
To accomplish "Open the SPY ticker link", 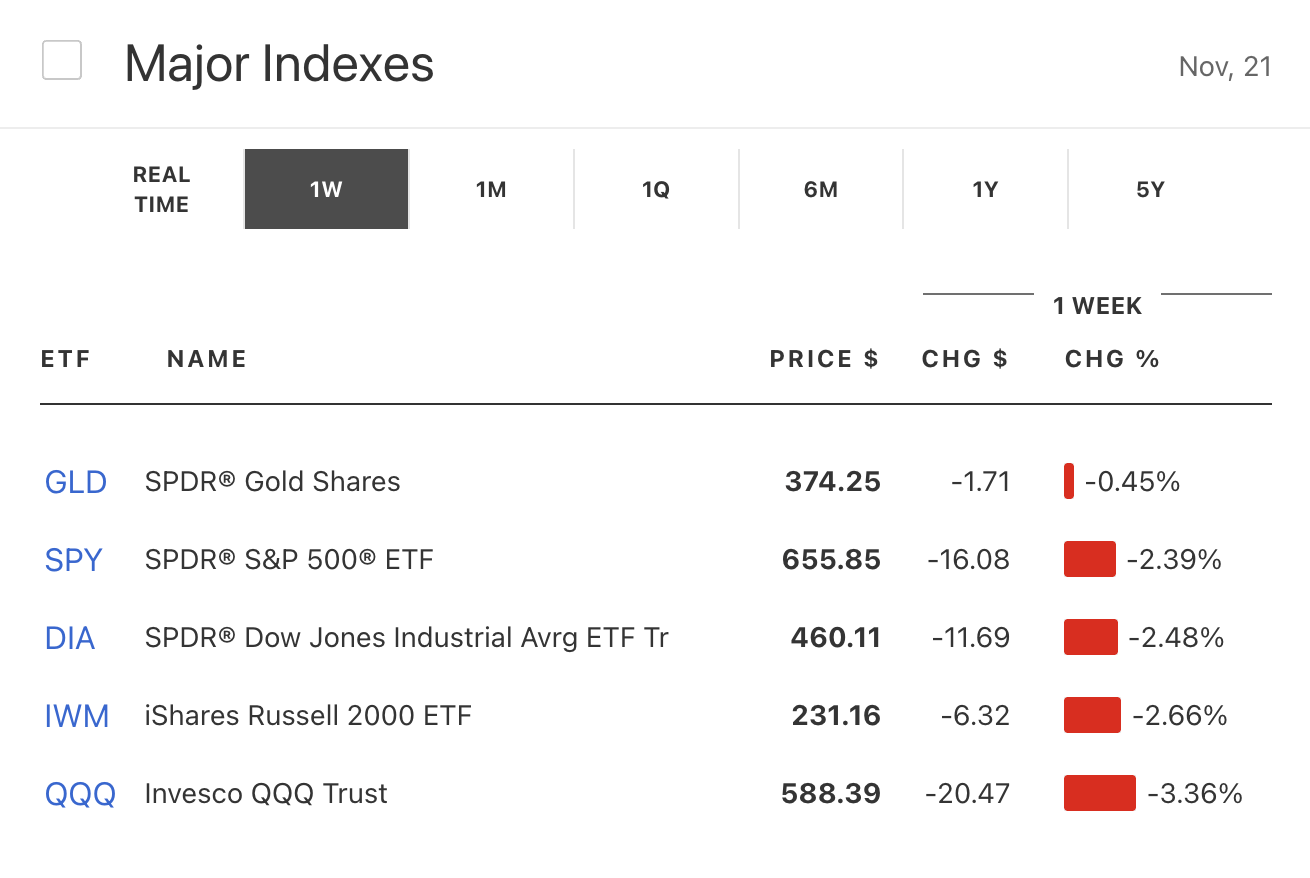I will [74, 560].
